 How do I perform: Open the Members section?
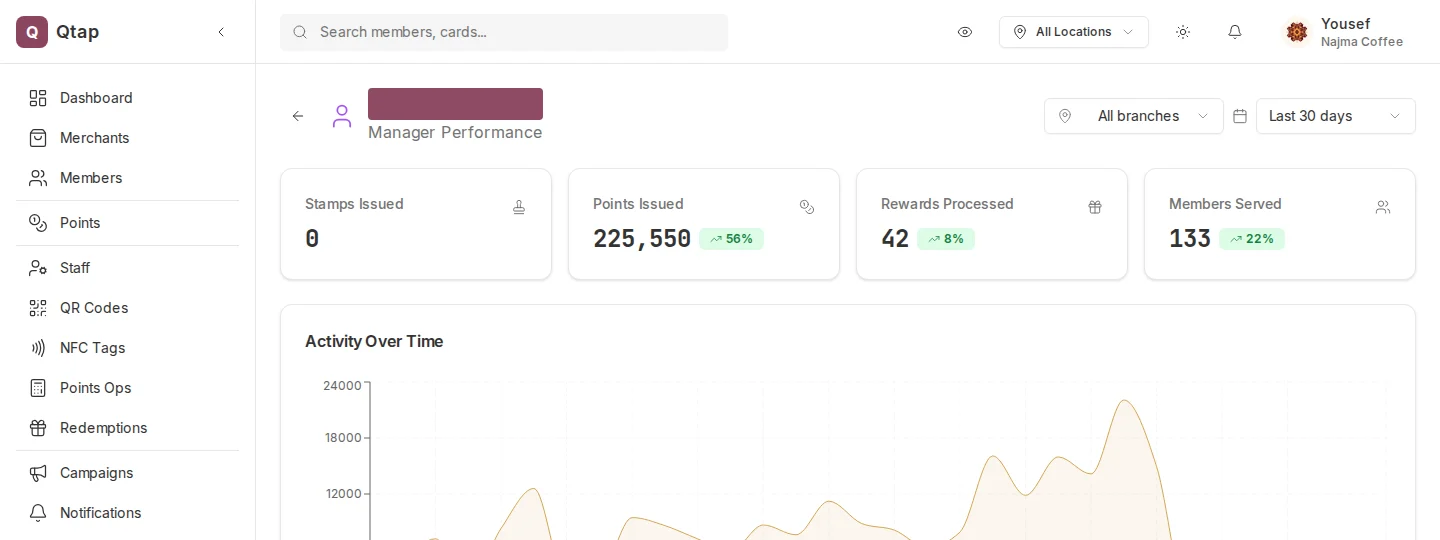click(x=128, y=178)
